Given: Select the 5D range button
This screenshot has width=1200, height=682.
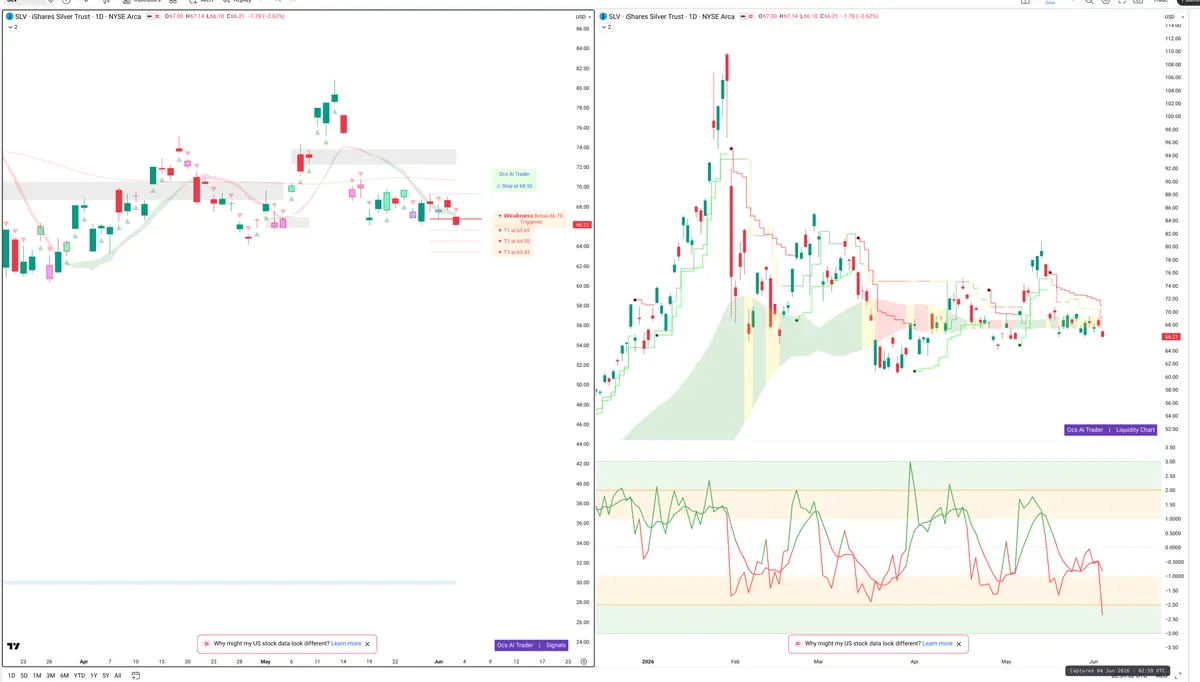Looking at the screenshot, I should (x=24, y=676).
